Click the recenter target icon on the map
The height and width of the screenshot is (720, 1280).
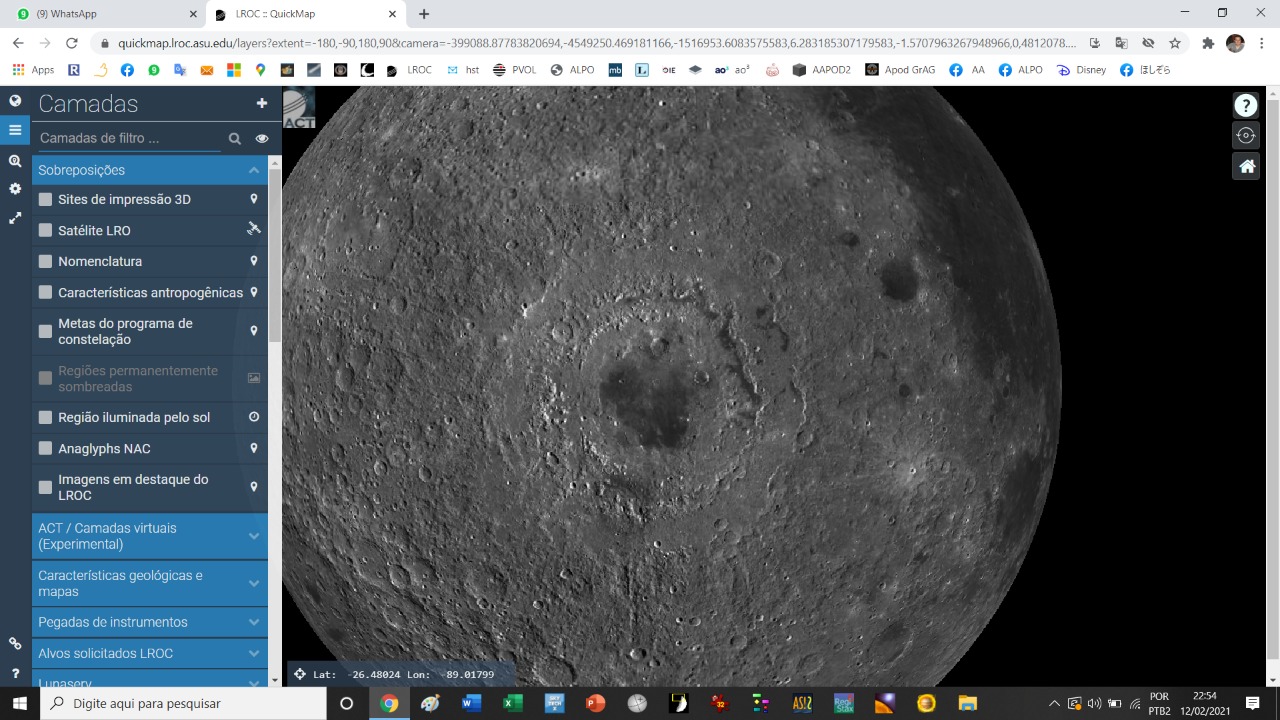1245,135
